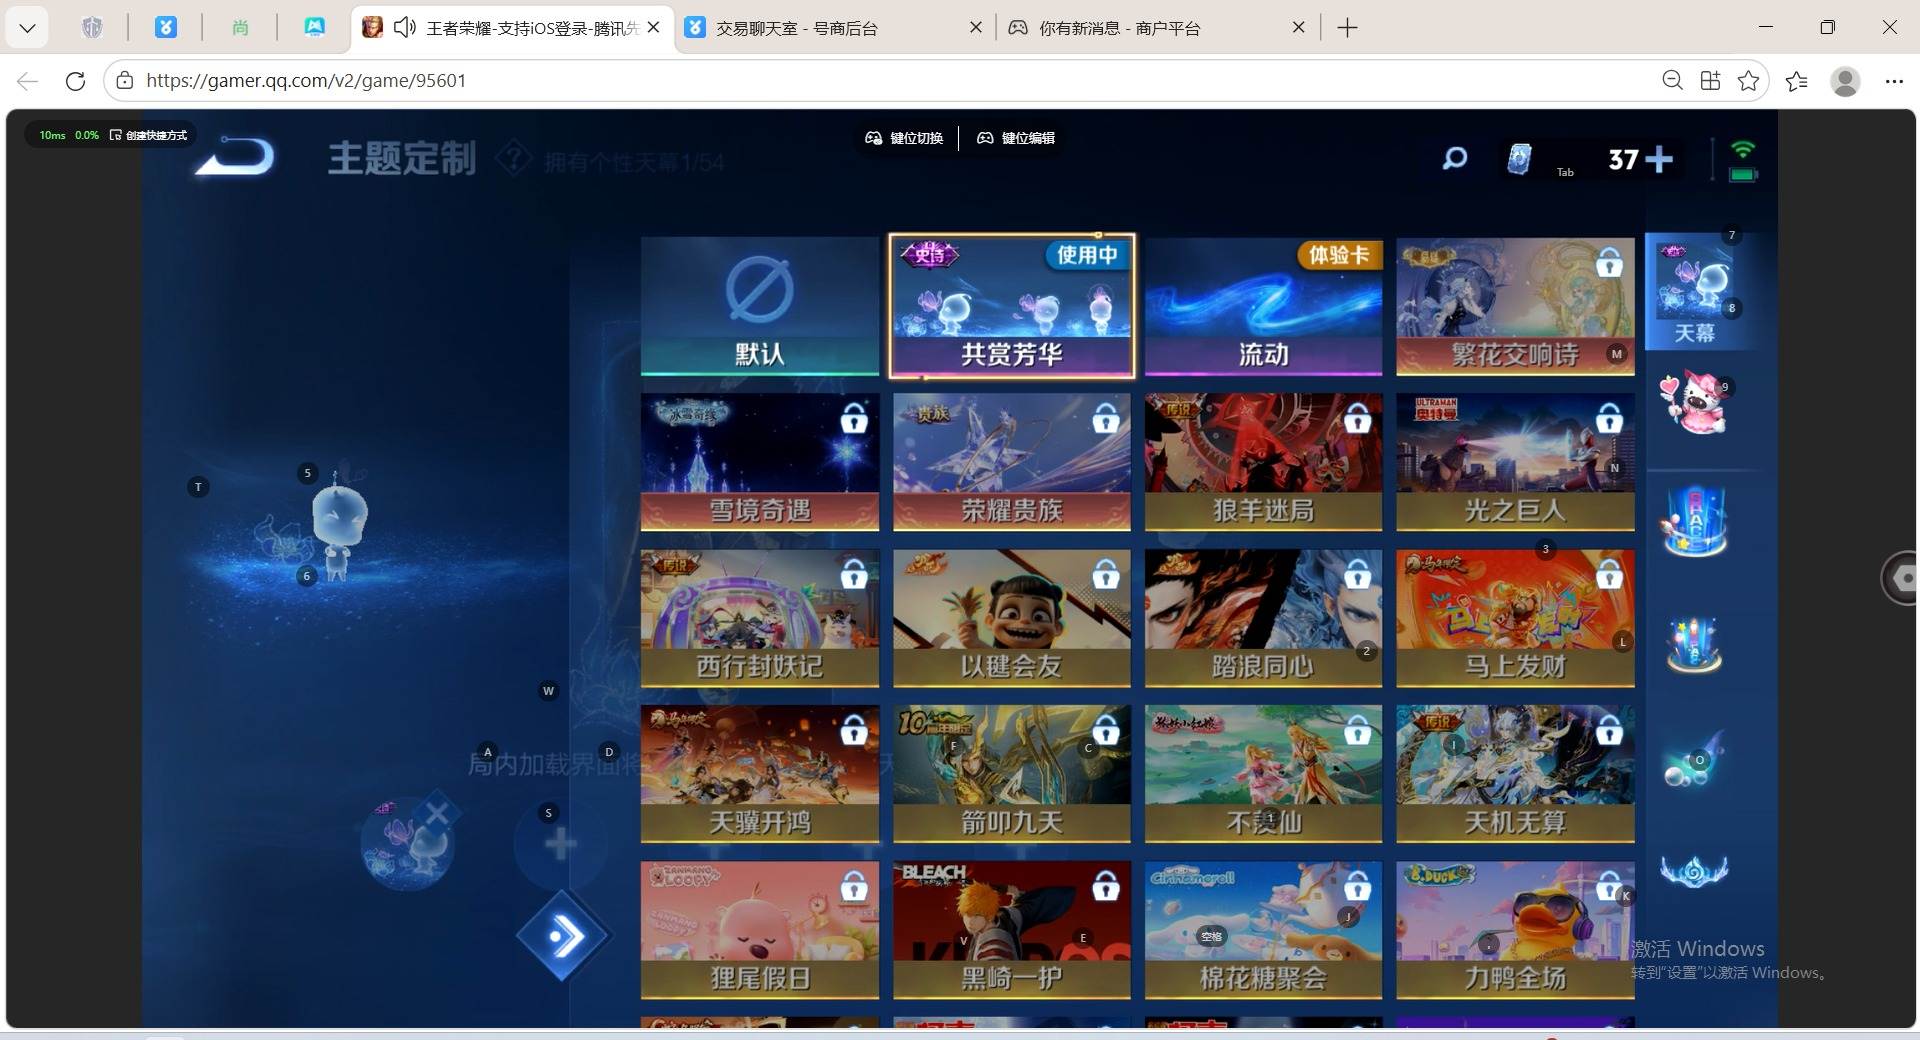Open the browser settings ellipsis menu

point(1894,81)
